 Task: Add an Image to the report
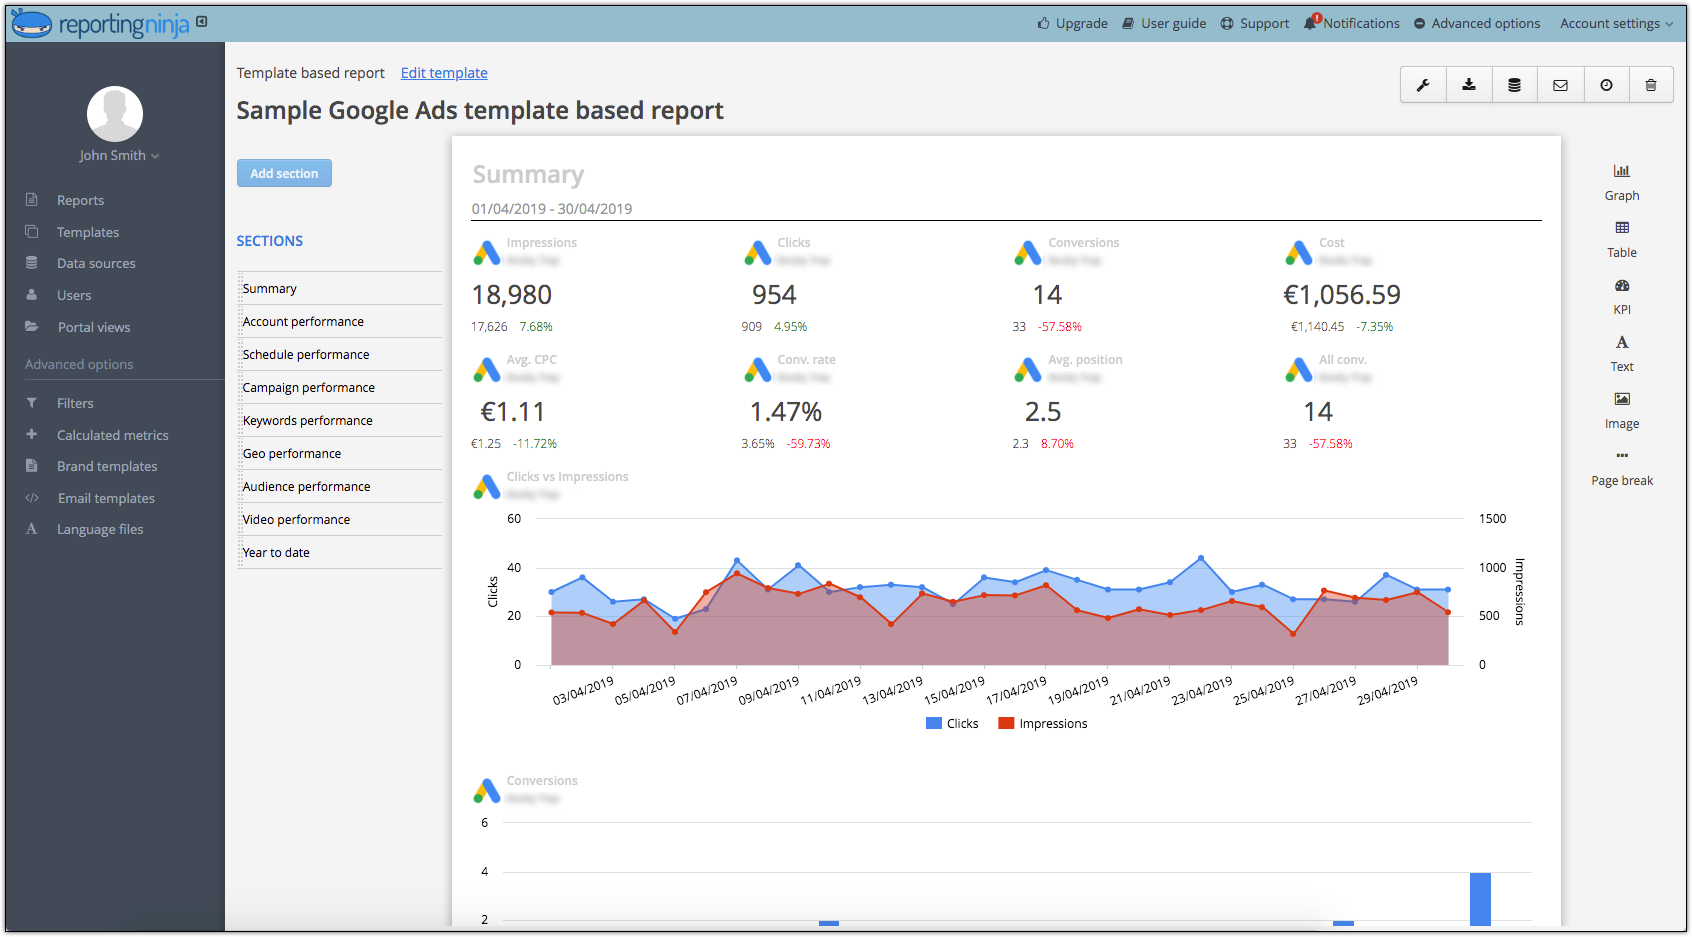tap(1621, 409)
